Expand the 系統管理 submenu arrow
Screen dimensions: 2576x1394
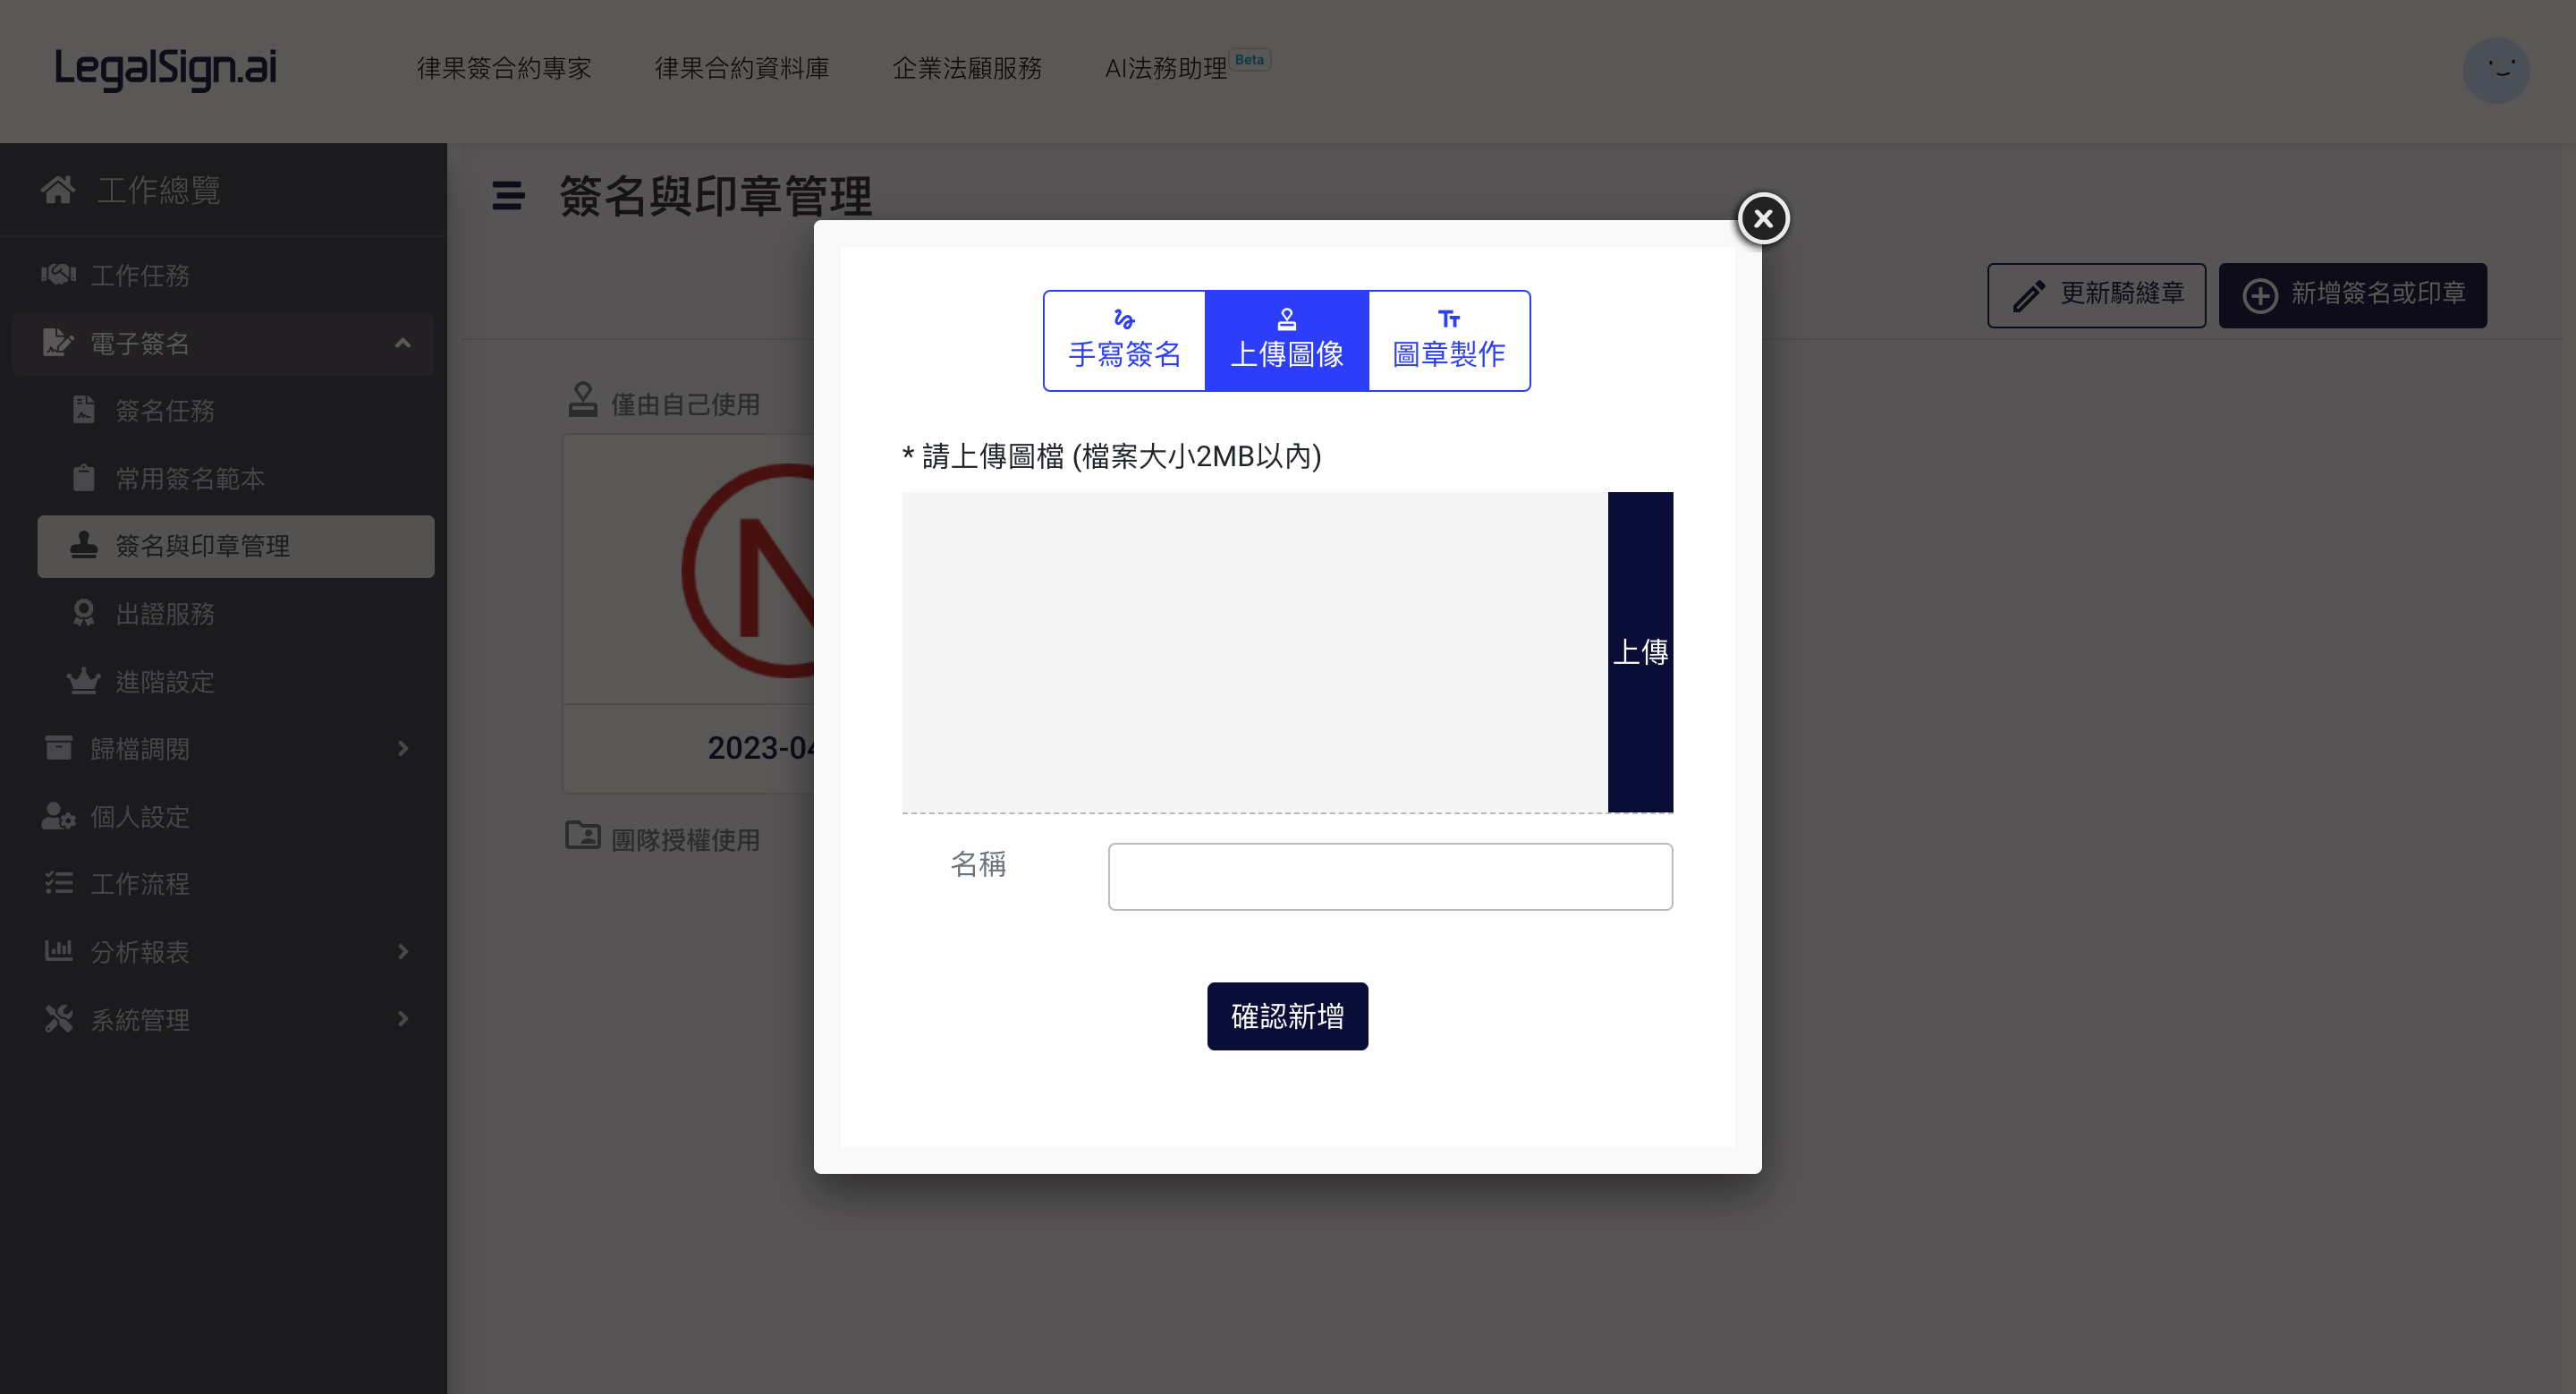[403, 1019]
